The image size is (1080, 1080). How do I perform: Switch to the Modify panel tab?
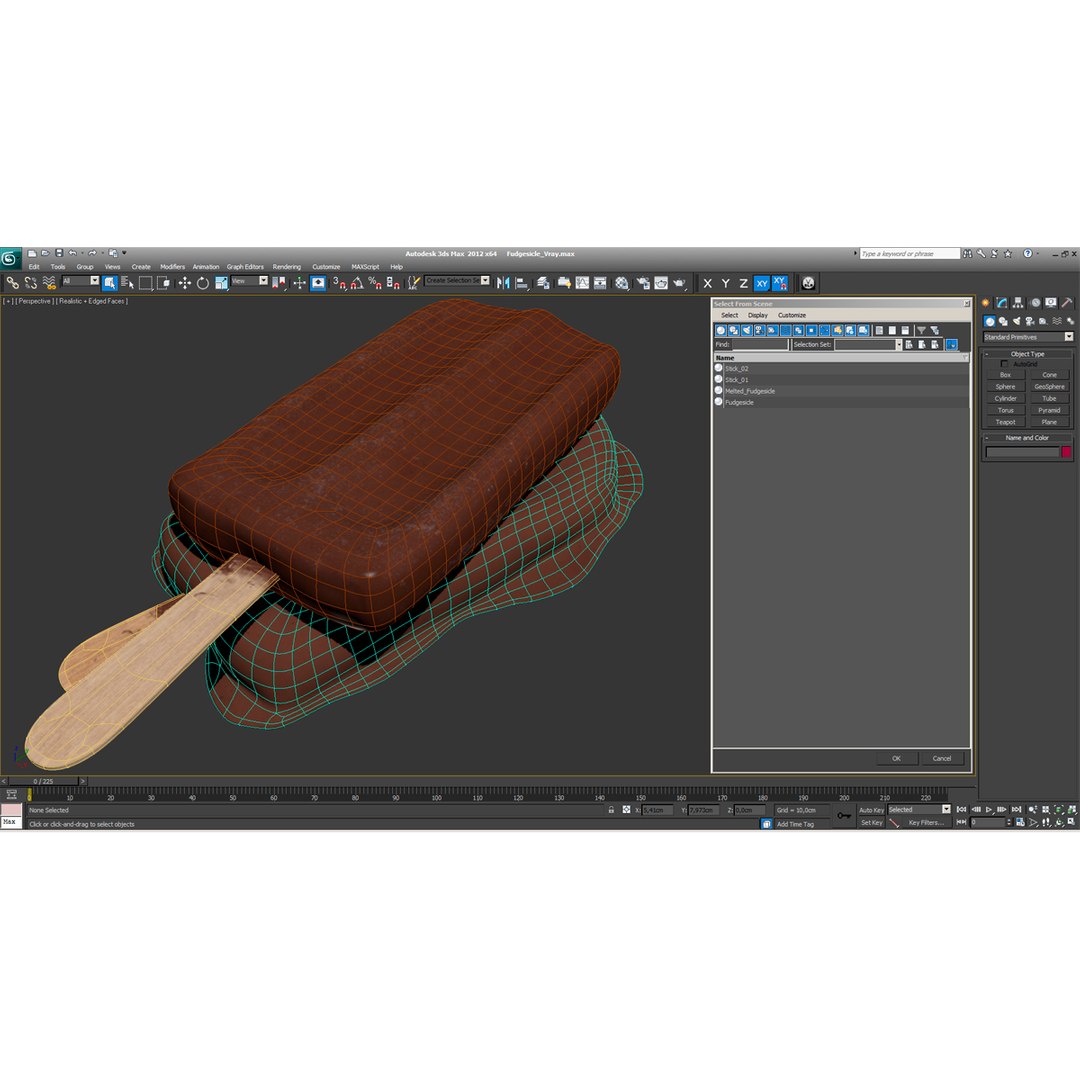coord(1002,302)
